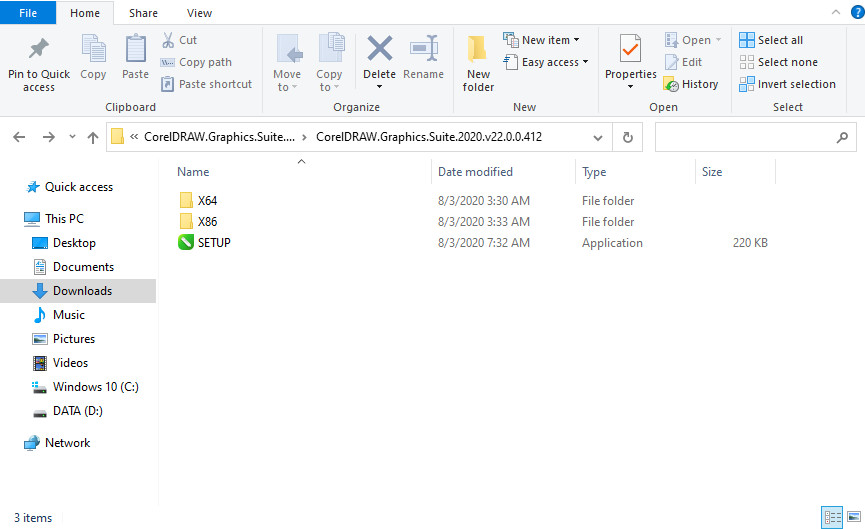This screenshot has height=529, width=865.
Task: Open Properties from the ribbon
Action: [630, 50]
